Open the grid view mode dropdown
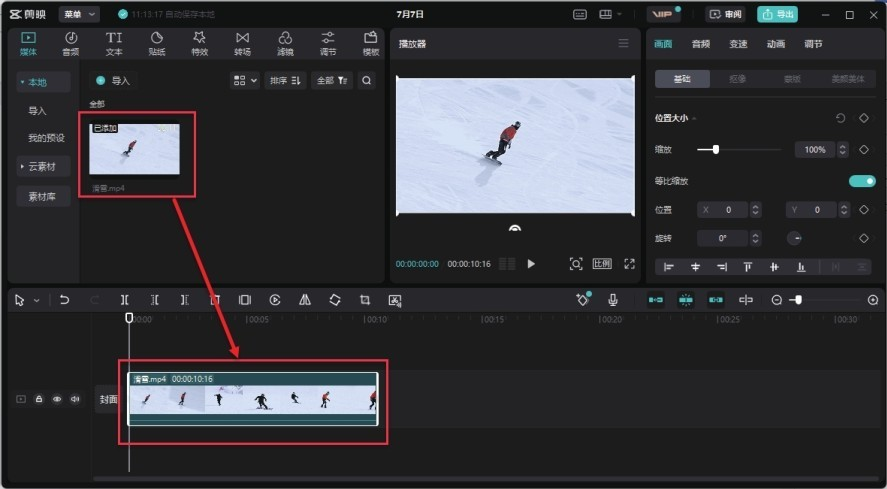The image size is (887, 489). point(246,80)
